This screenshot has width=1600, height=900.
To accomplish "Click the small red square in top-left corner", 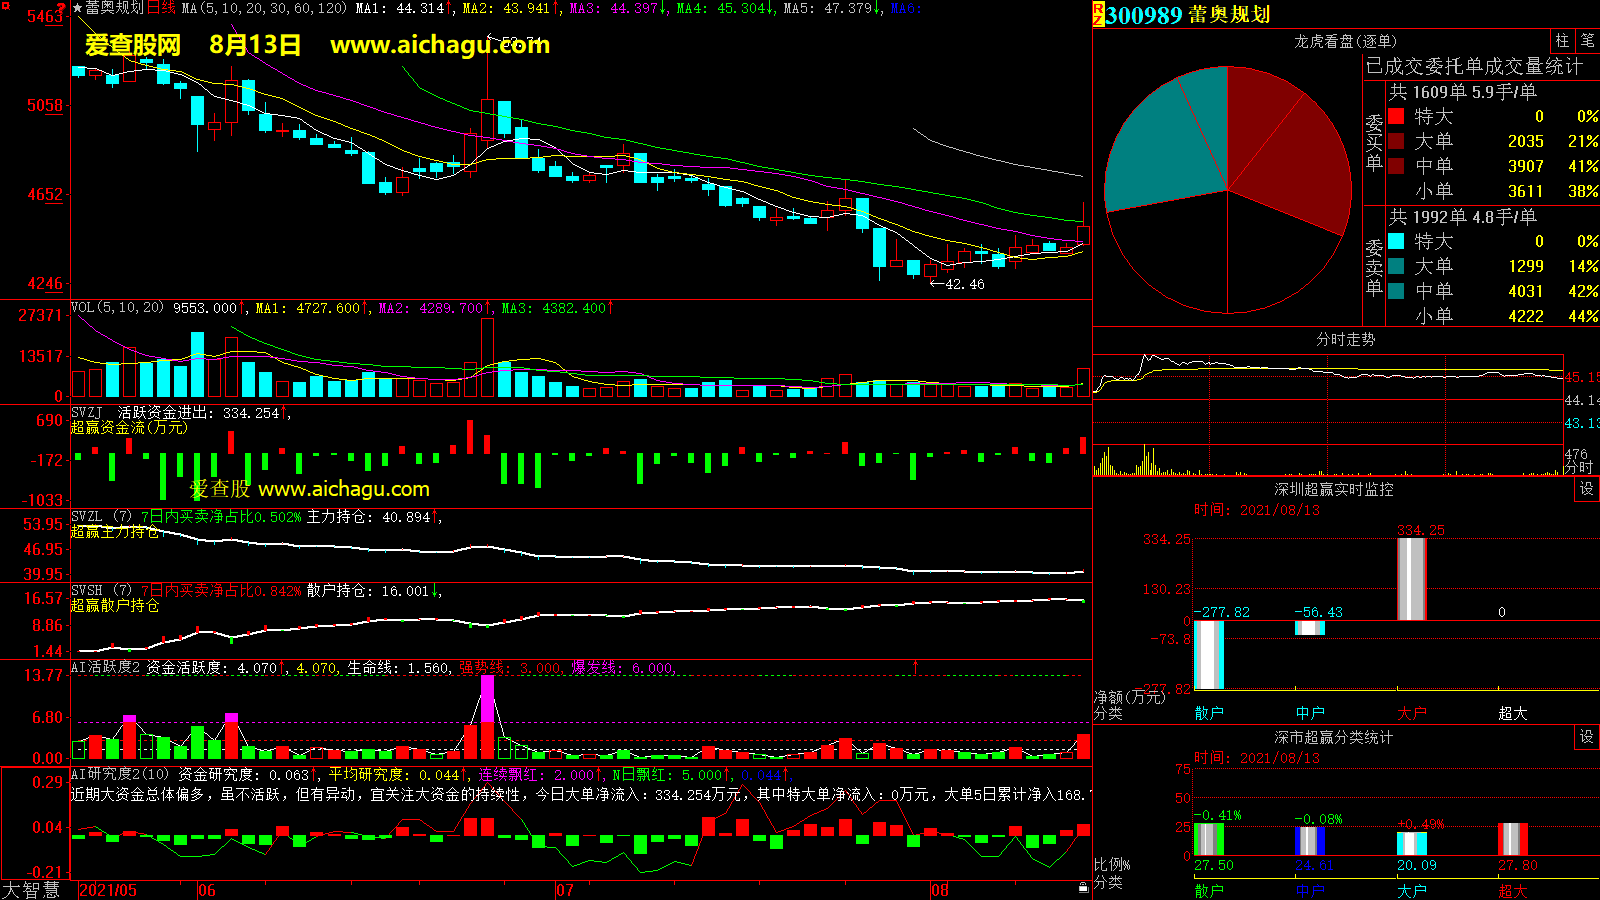I will [6, 6].
